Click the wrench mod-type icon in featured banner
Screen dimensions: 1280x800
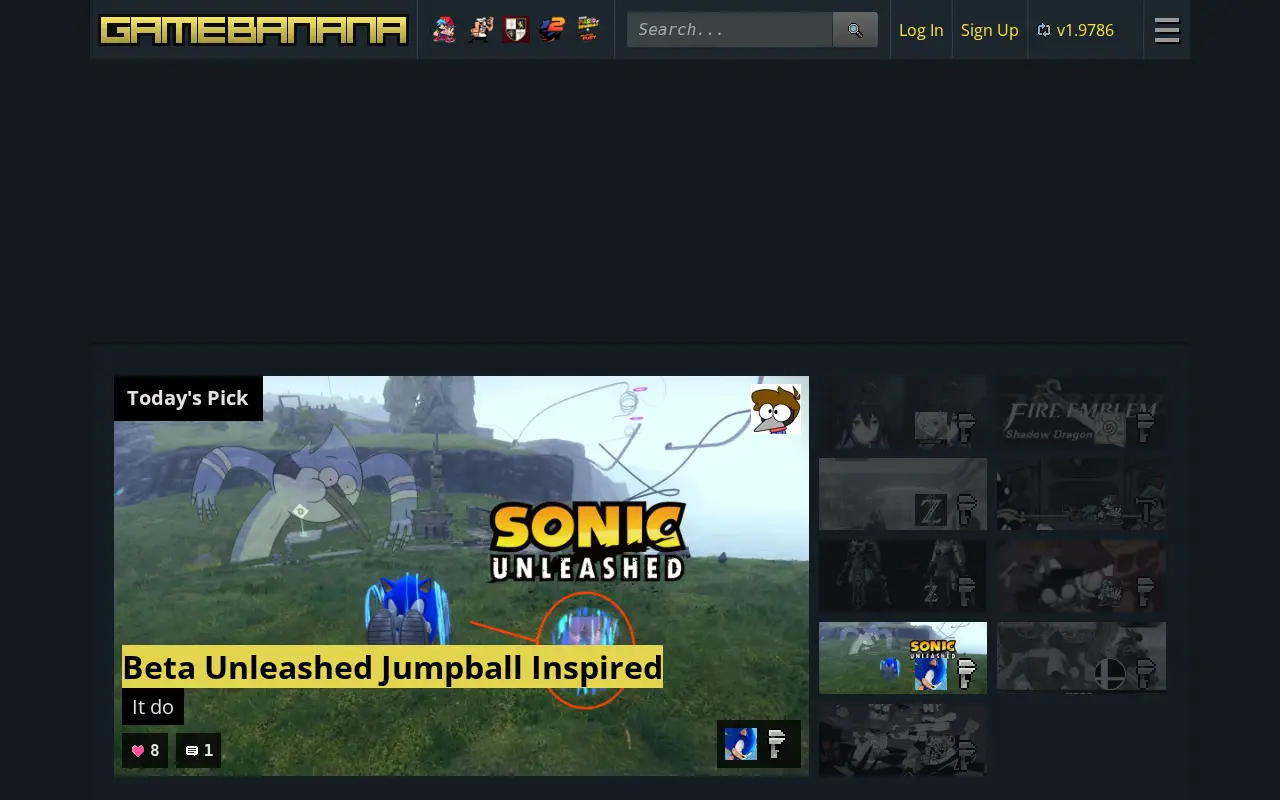(777, 744)
